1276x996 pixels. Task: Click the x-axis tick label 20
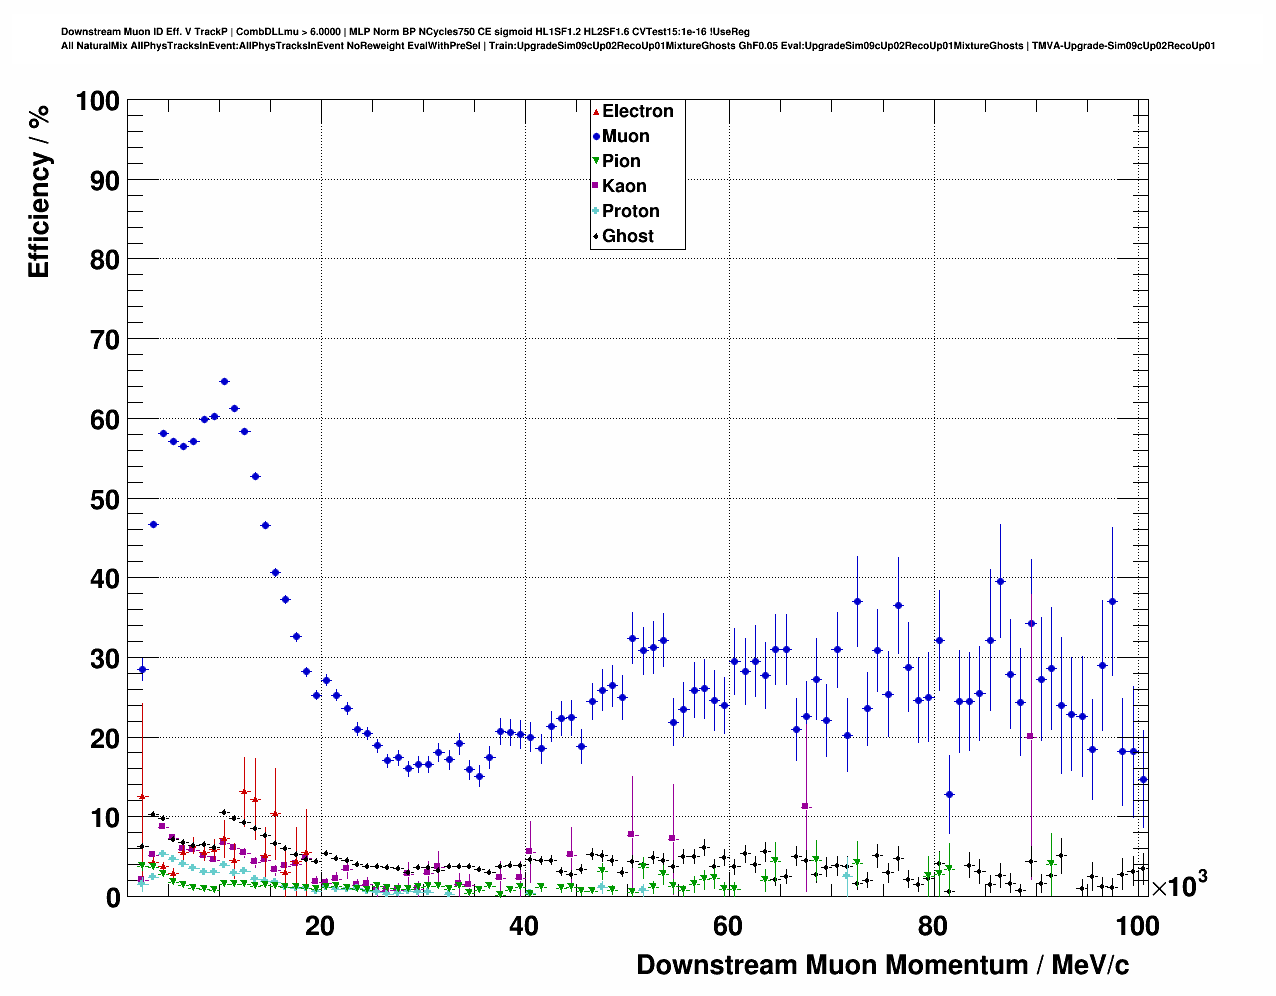pos(320,926)
